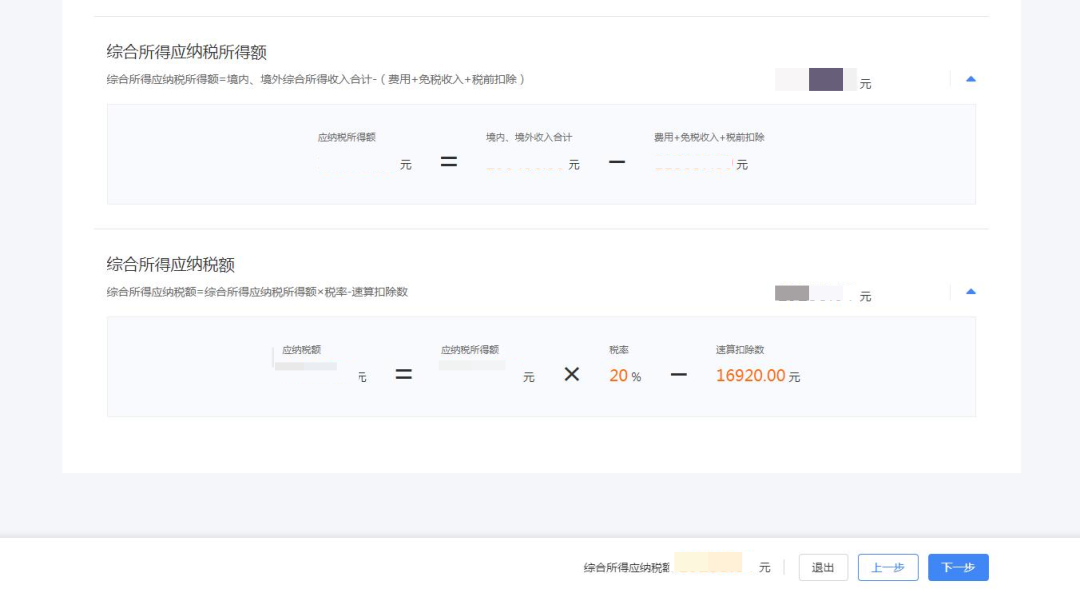Go back with the 上一步 button

(888, 567)
